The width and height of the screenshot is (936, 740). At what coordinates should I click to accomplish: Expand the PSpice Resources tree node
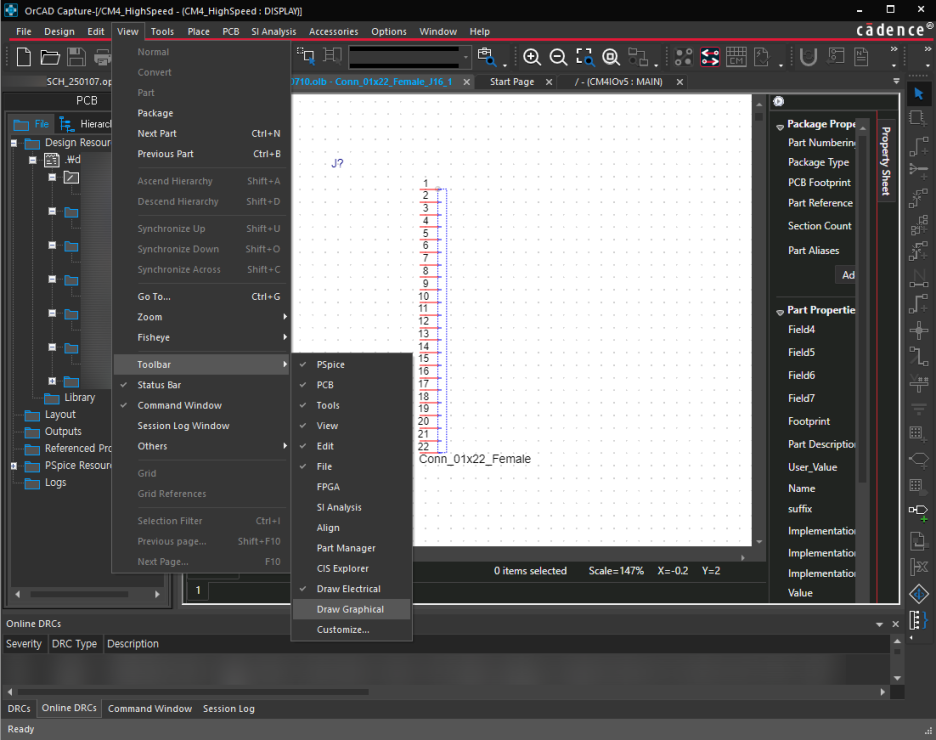(14, 466)
